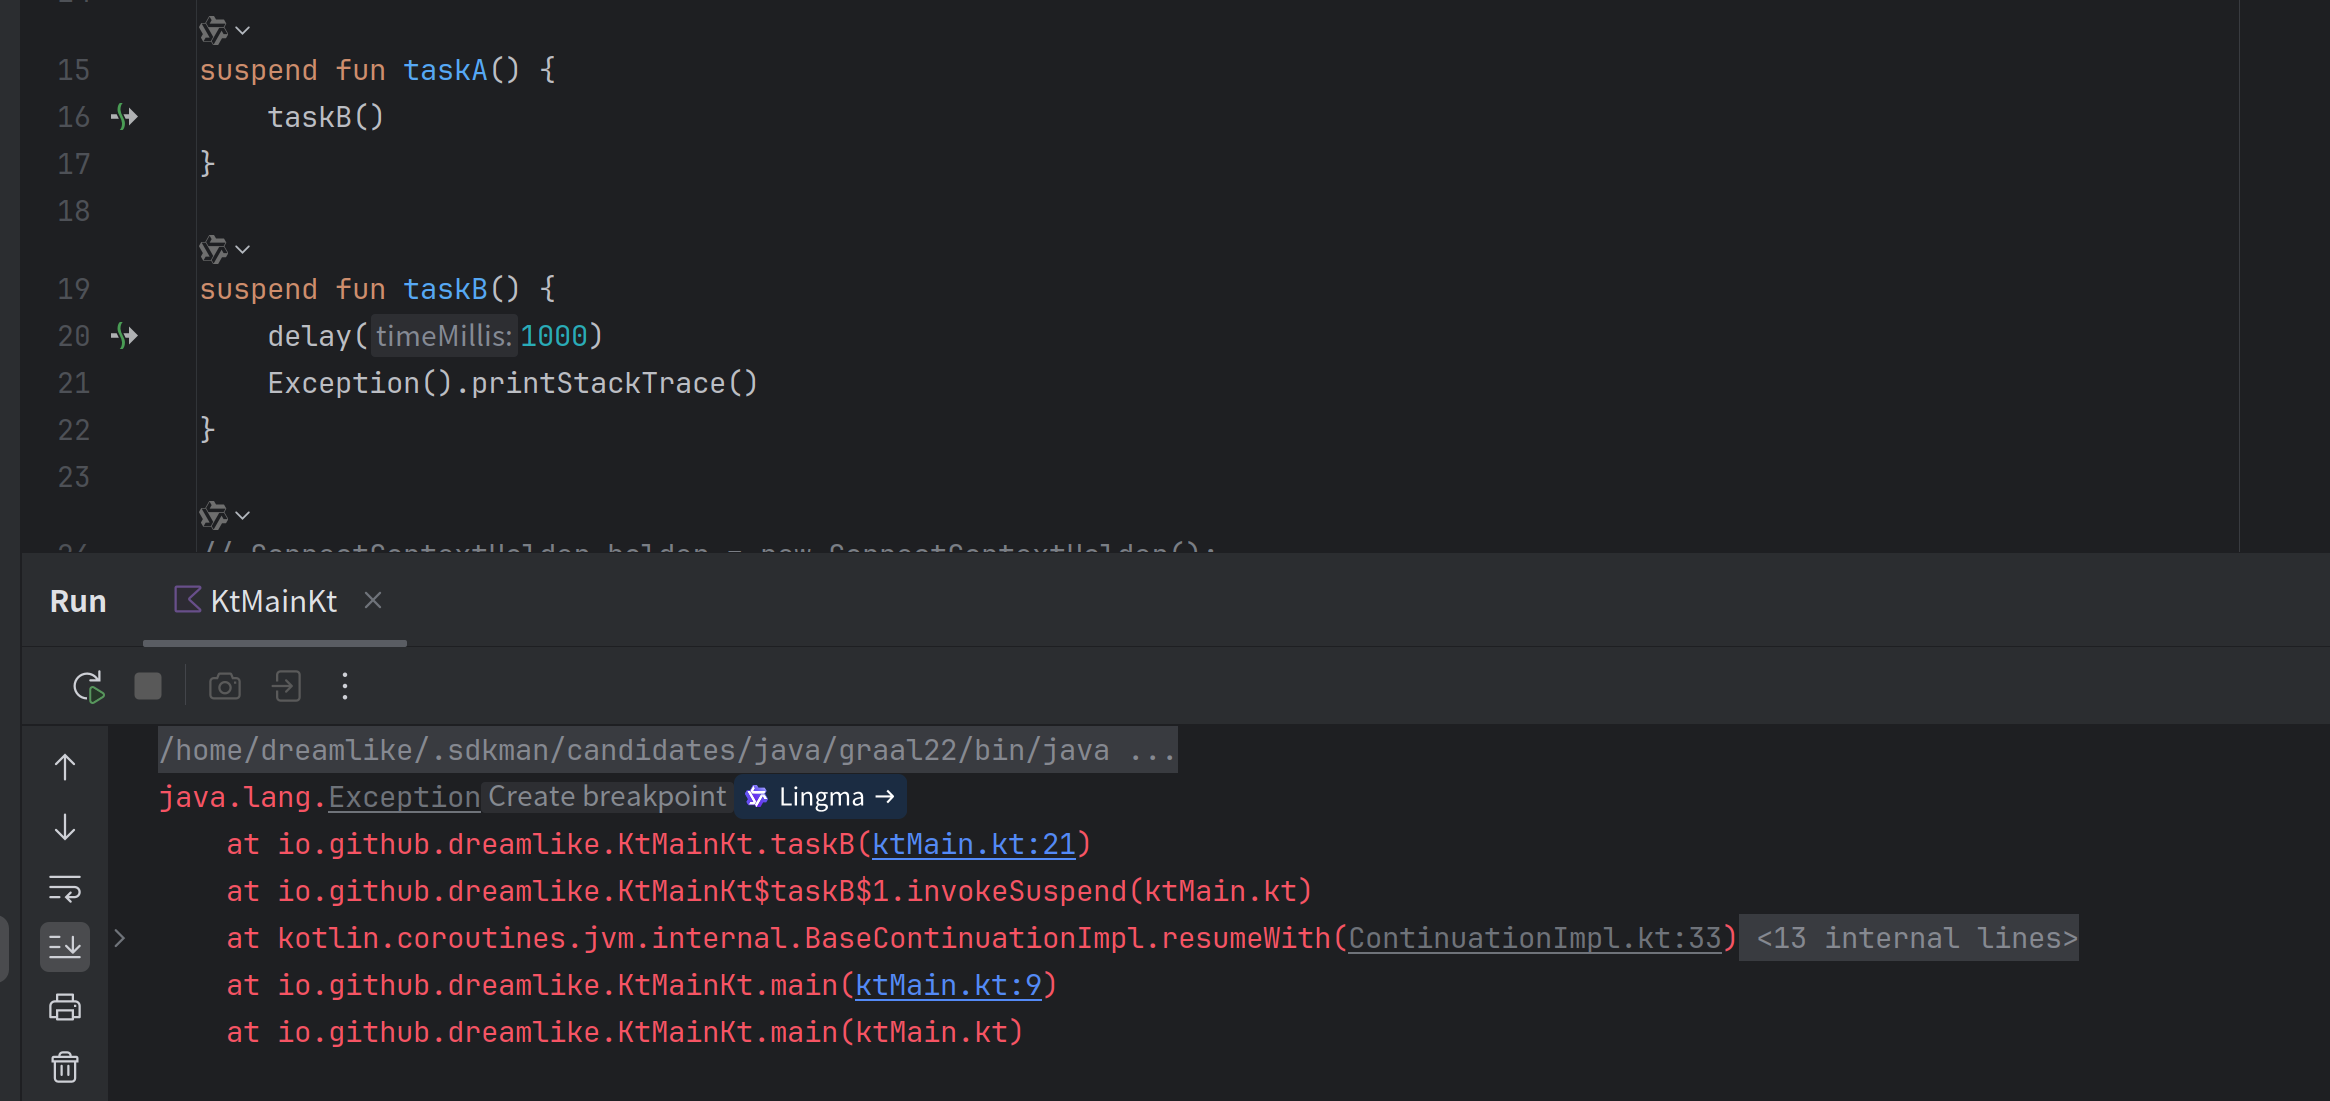This screenshot has height=1101, width=2330.
Task: Click the camera thread dump icon
Action: coord(225,687)
